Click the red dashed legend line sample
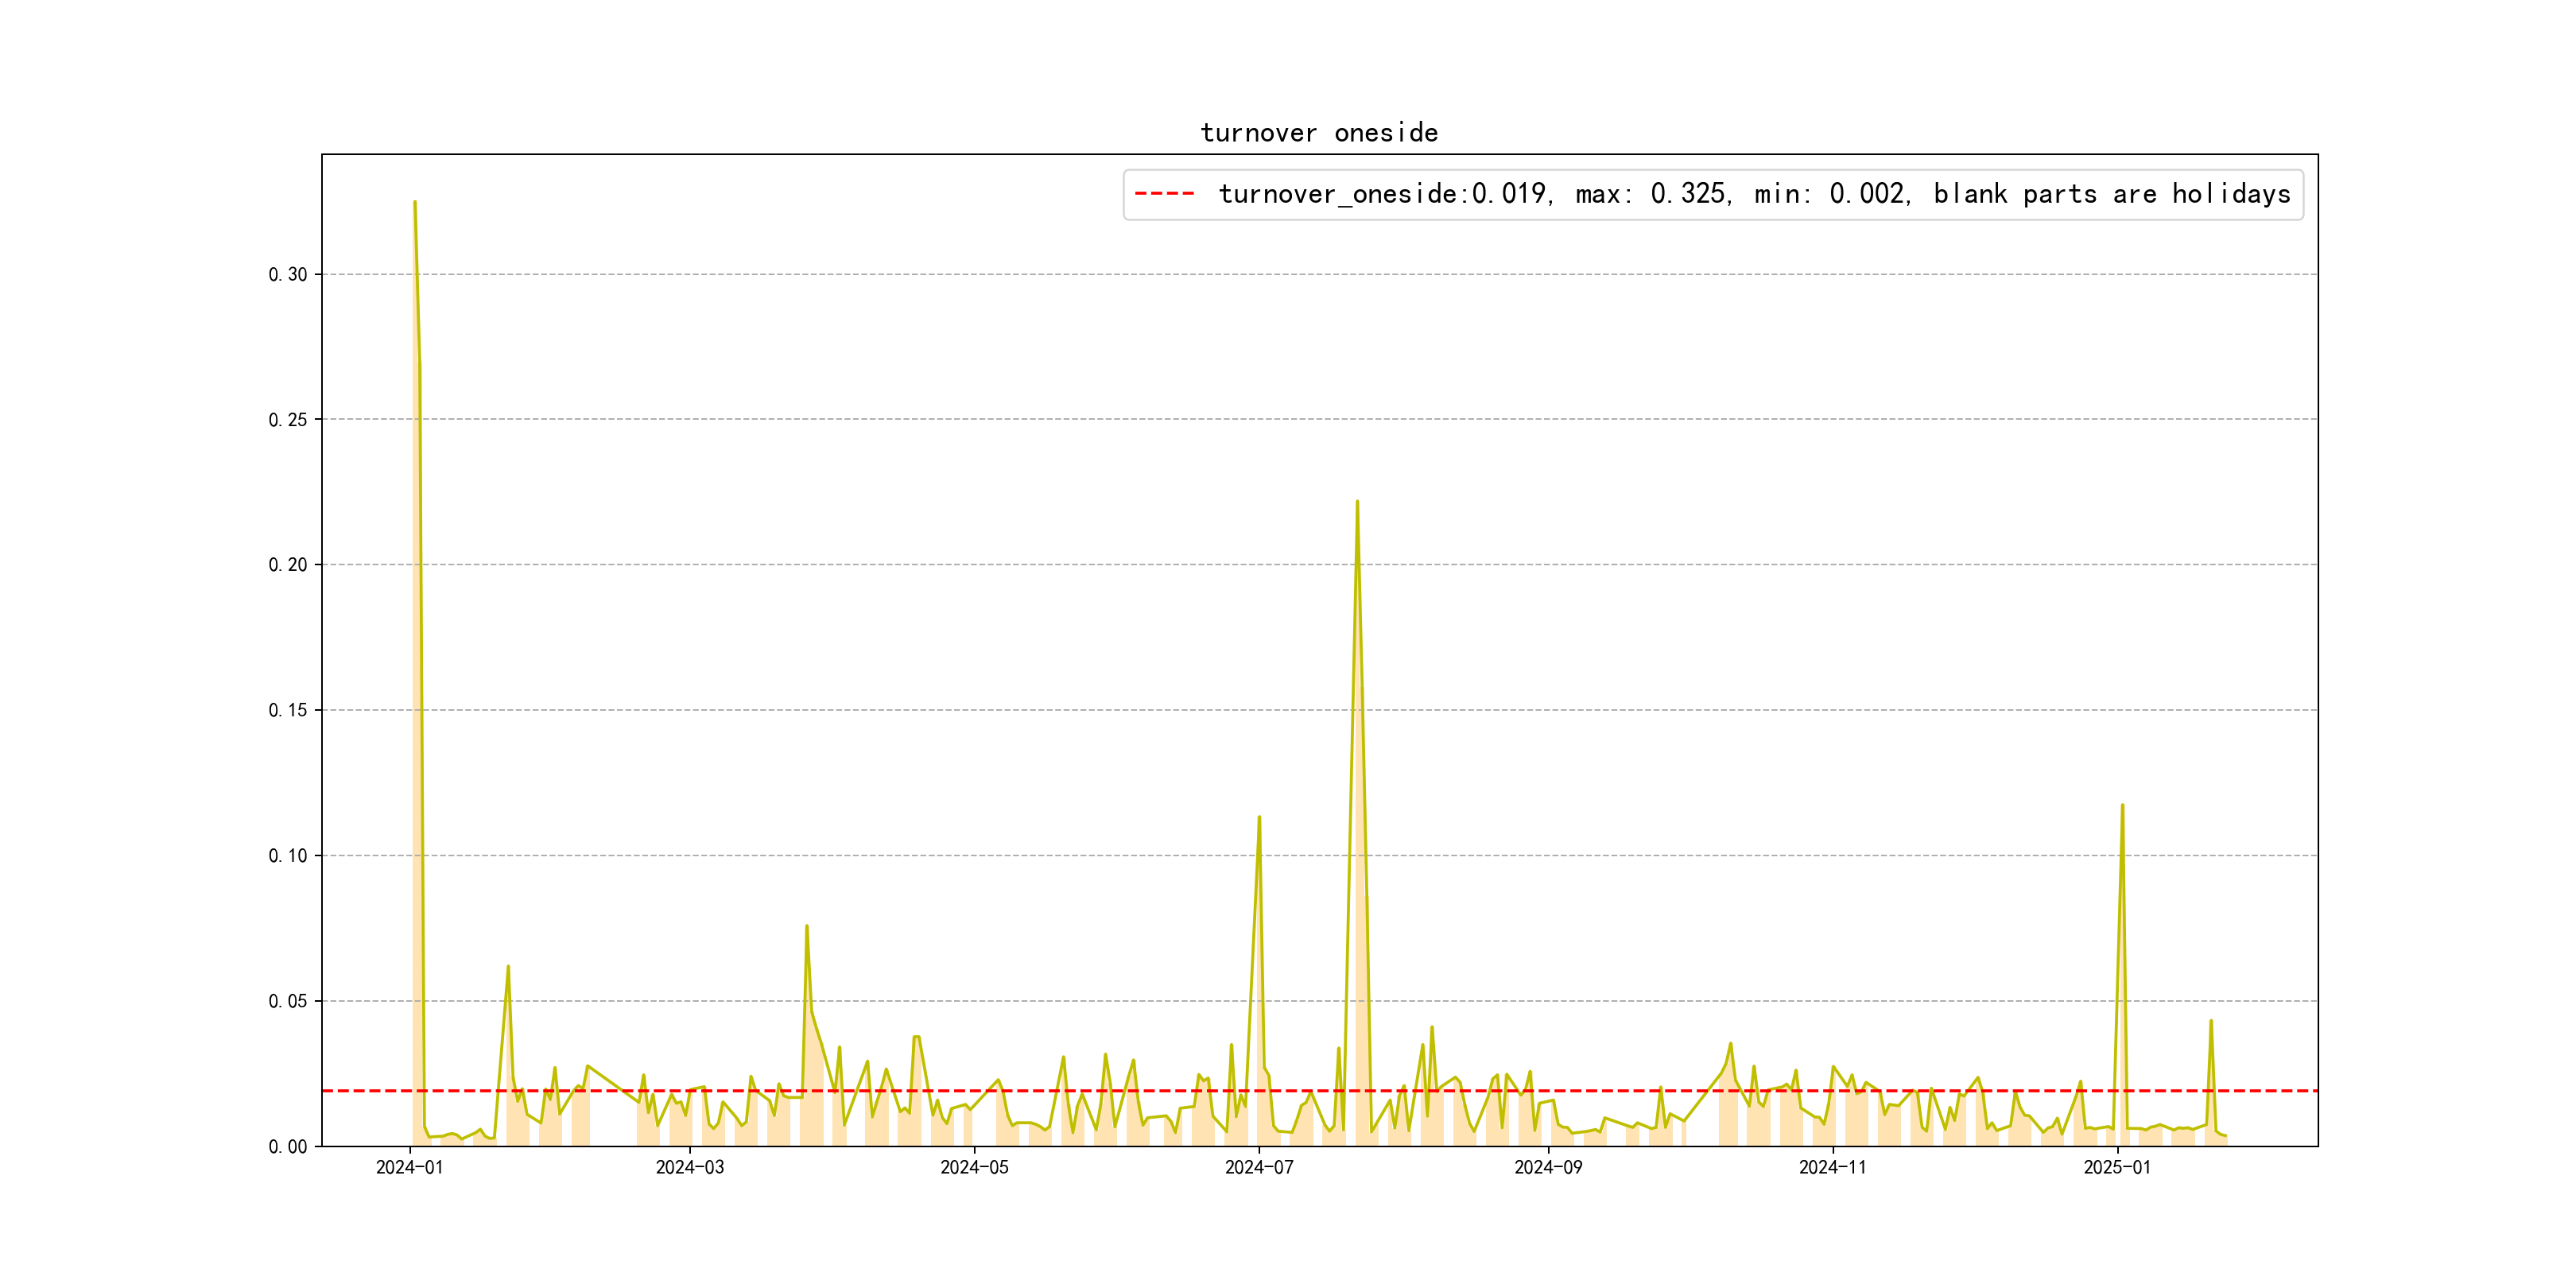 (x=1164, y=194)
